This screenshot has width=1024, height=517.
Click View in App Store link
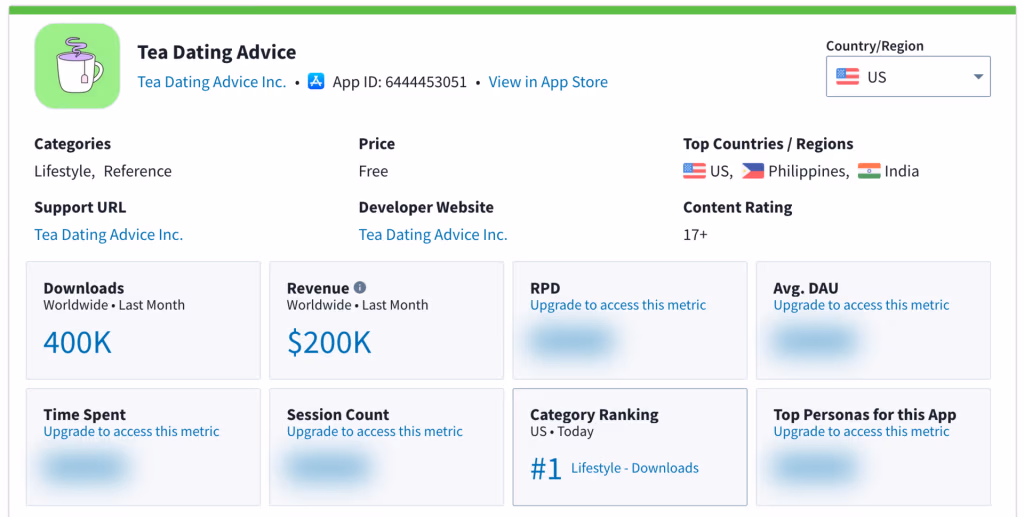(x=548, y=82)
